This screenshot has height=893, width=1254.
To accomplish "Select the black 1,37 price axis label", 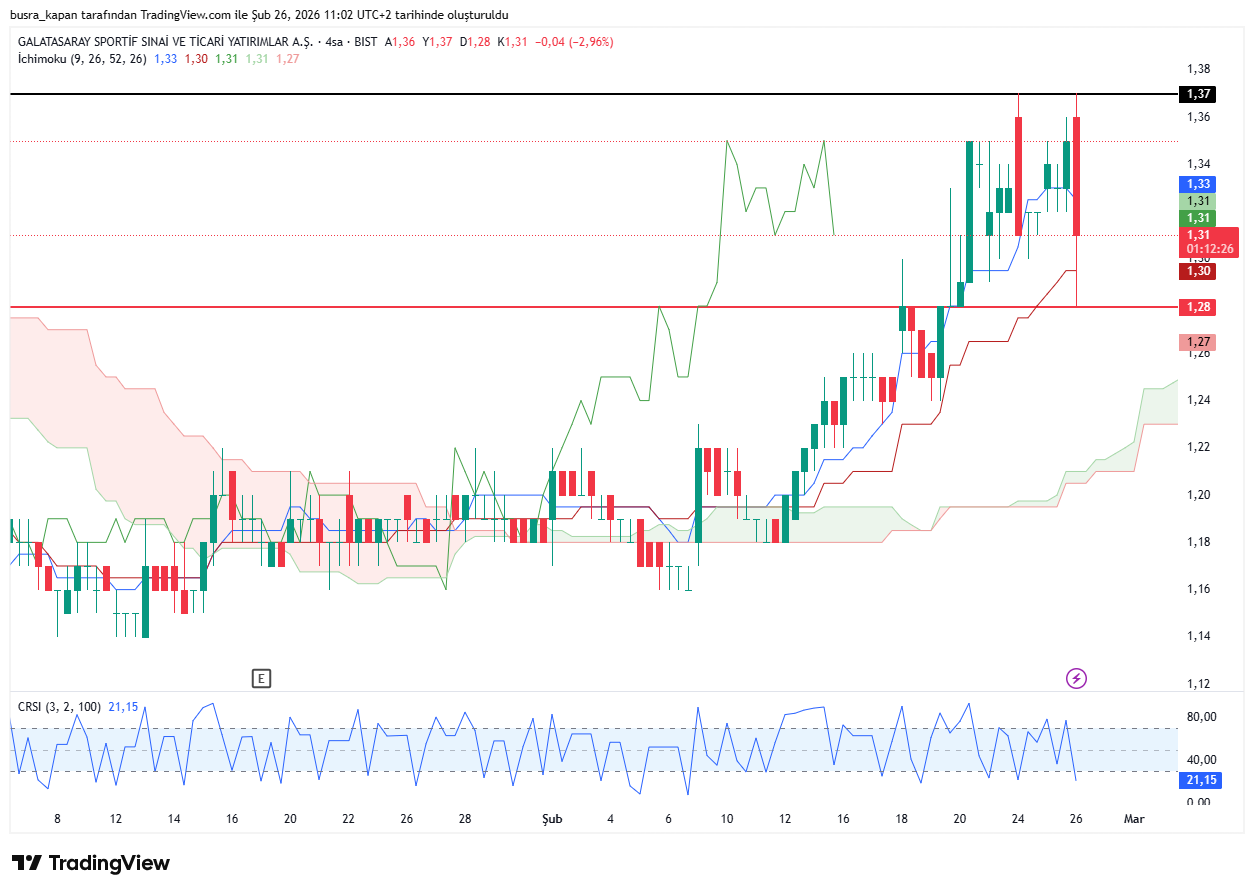I will [1197, 94].
